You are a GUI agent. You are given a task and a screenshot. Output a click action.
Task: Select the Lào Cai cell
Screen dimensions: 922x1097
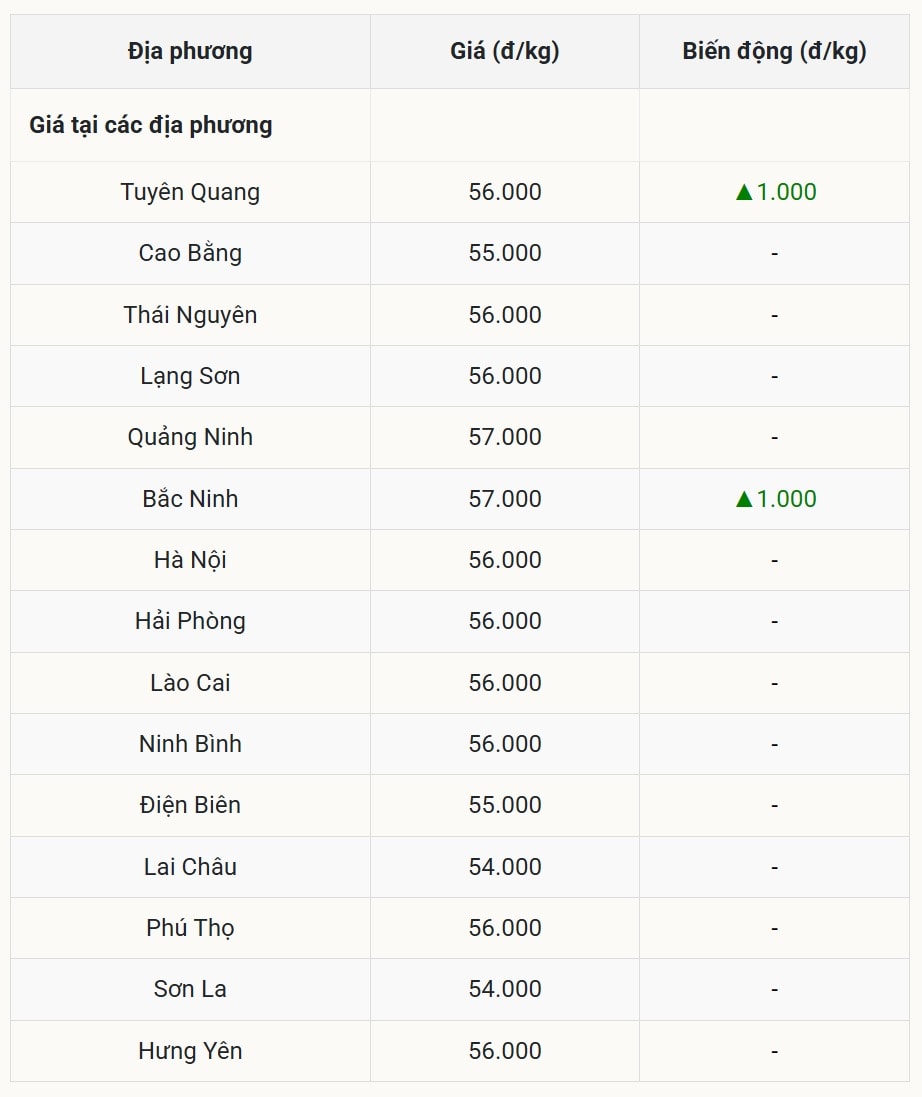pos(190,683)
